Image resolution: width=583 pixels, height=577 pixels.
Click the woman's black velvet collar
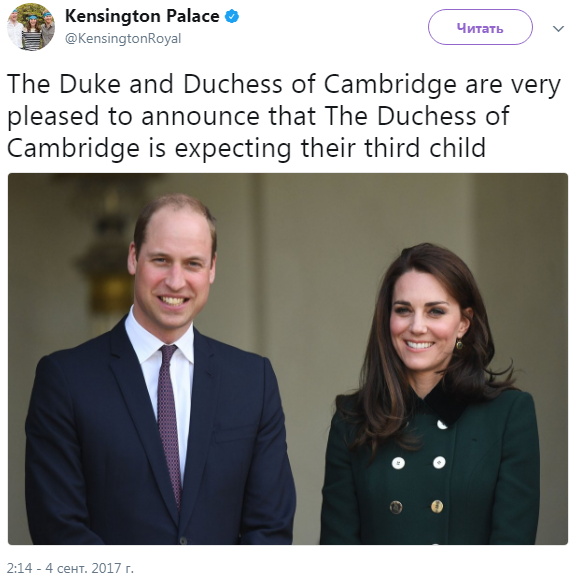[445, 402]
